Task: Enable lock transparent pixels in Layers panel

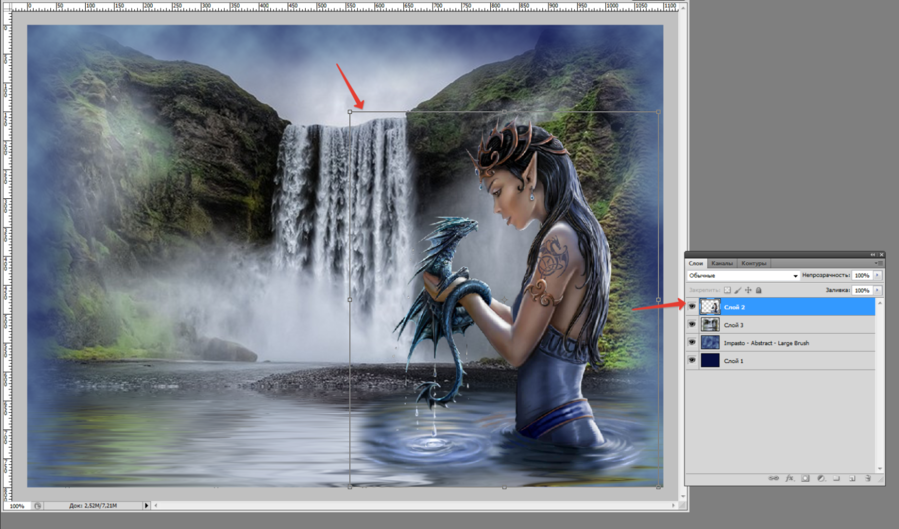Action: [727, 291]
